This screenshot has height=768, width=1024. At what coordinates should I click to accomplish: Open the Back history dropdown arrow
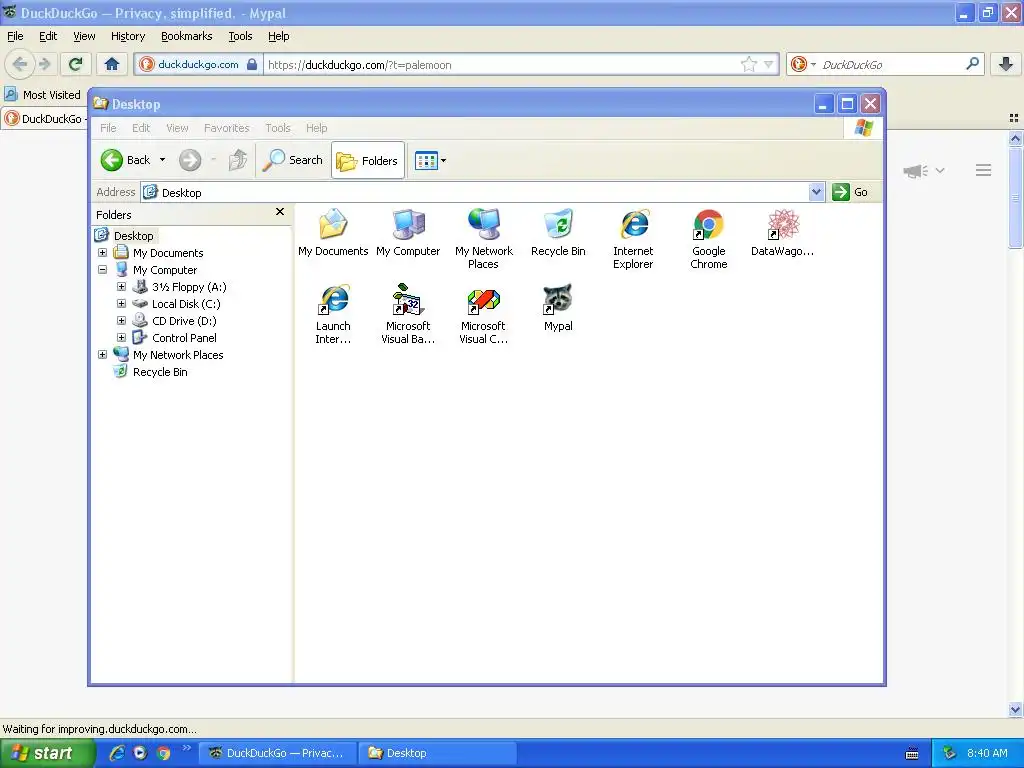pyautogui.click(x=163, y=160)
